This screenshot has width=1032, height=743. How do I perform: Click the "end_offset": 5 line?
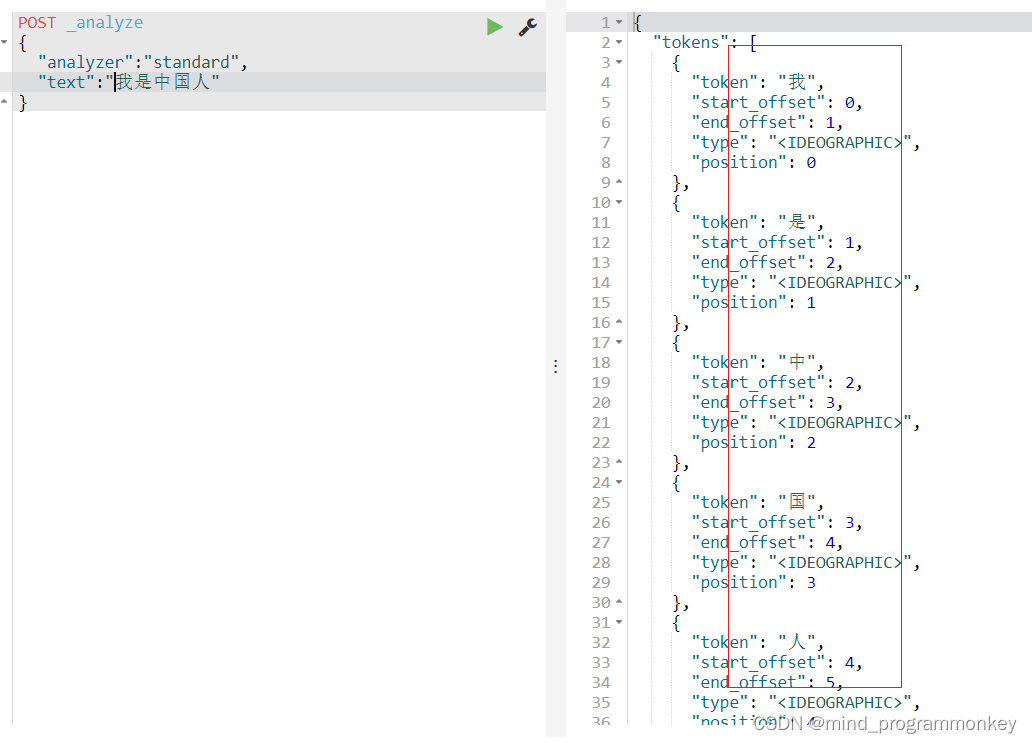pos(767,683)
